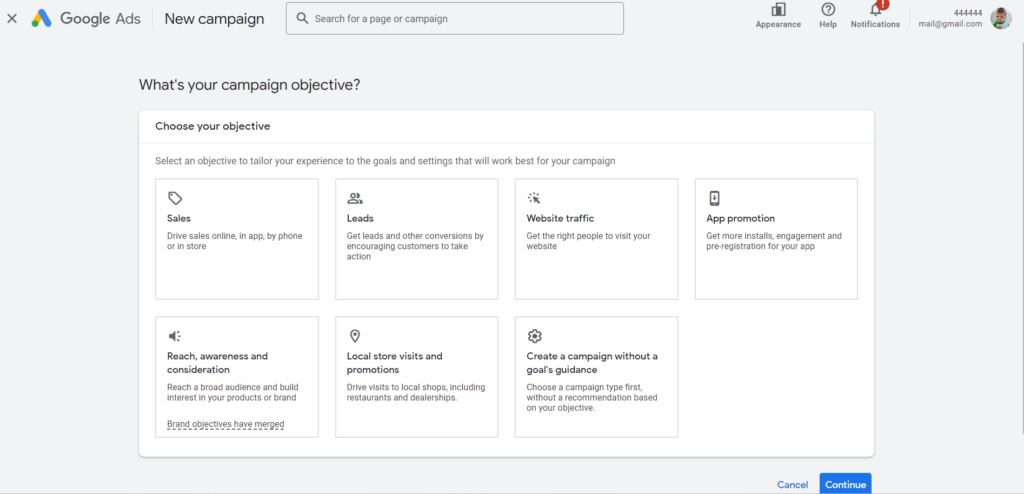Image resolution: width=1024 pixels, height=494 pixels.
Task: Click Reach a broad audience description
Action: coord(232,392)
